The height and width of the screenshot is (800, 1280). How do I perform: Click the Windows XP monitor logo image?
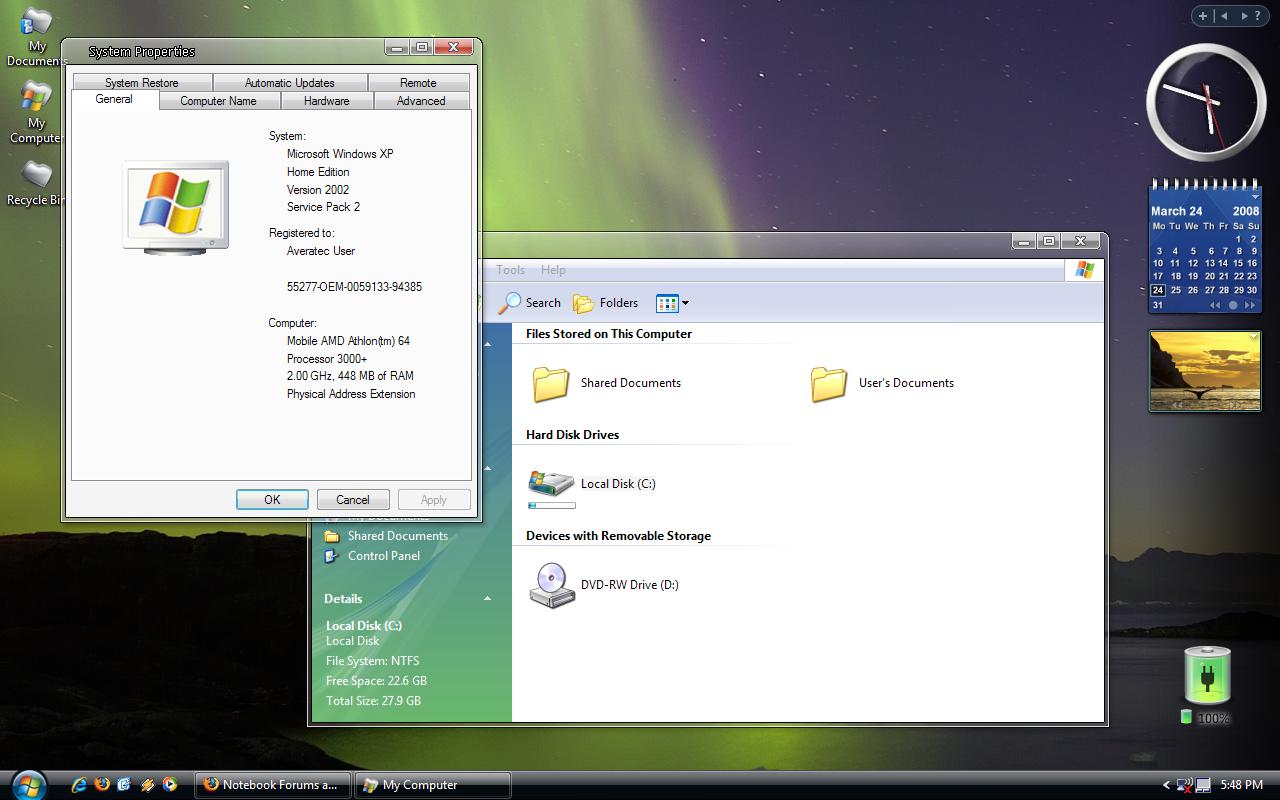(x=176, y=207)
